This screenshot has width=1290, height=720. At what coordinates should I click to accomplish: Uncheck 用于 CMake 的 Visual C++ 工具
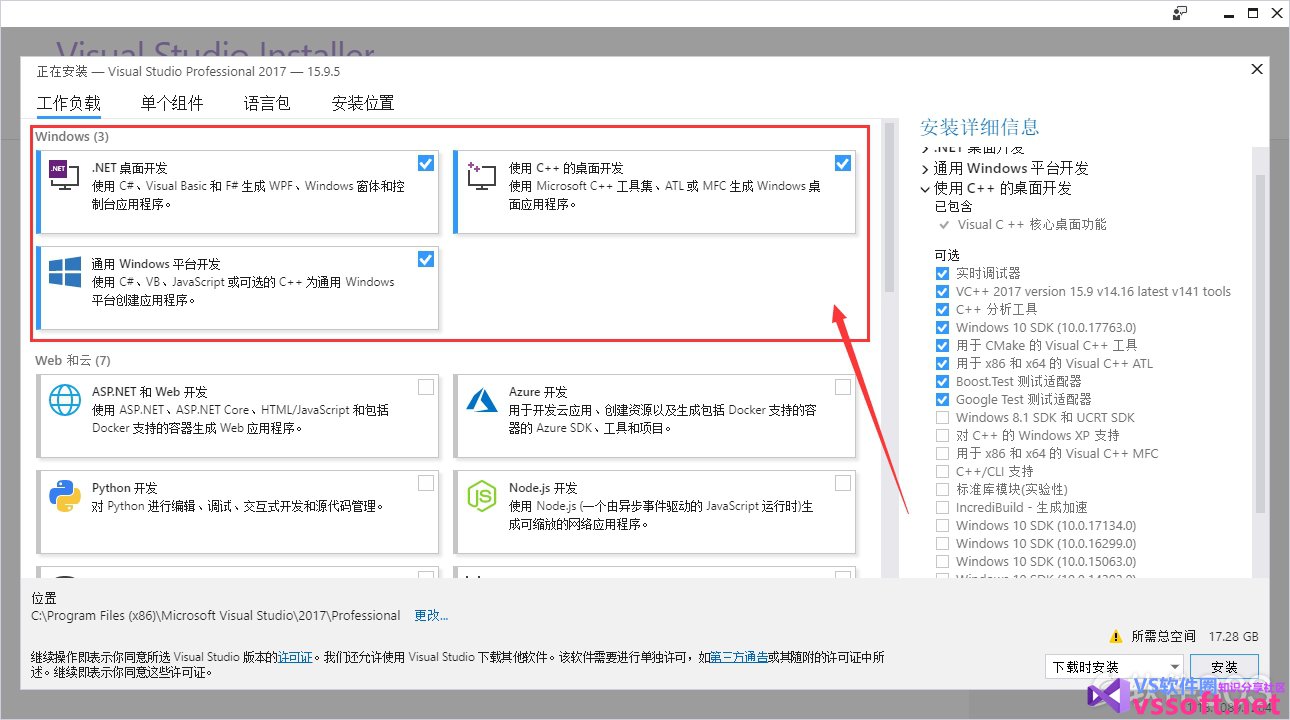942,345
